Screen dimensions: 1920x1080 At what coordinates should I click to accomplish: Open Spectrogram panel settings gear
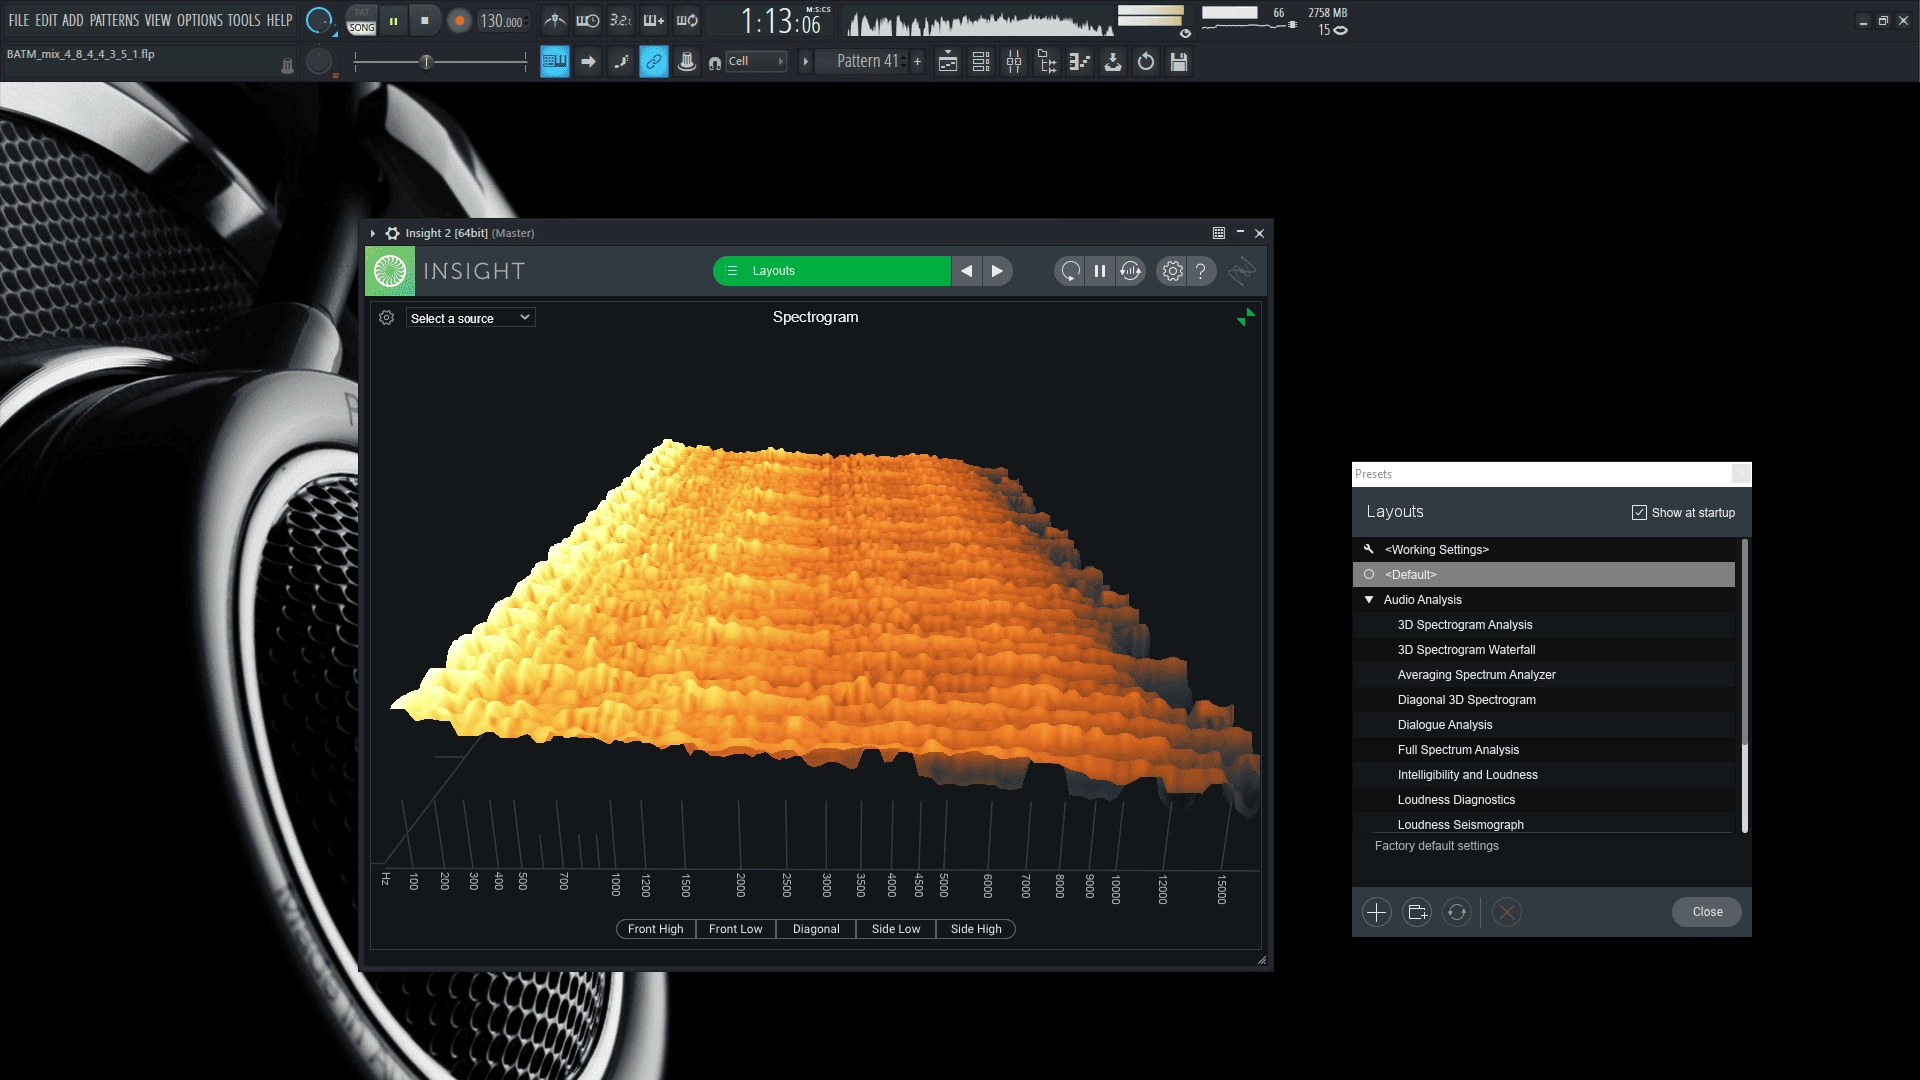[386, 318]
